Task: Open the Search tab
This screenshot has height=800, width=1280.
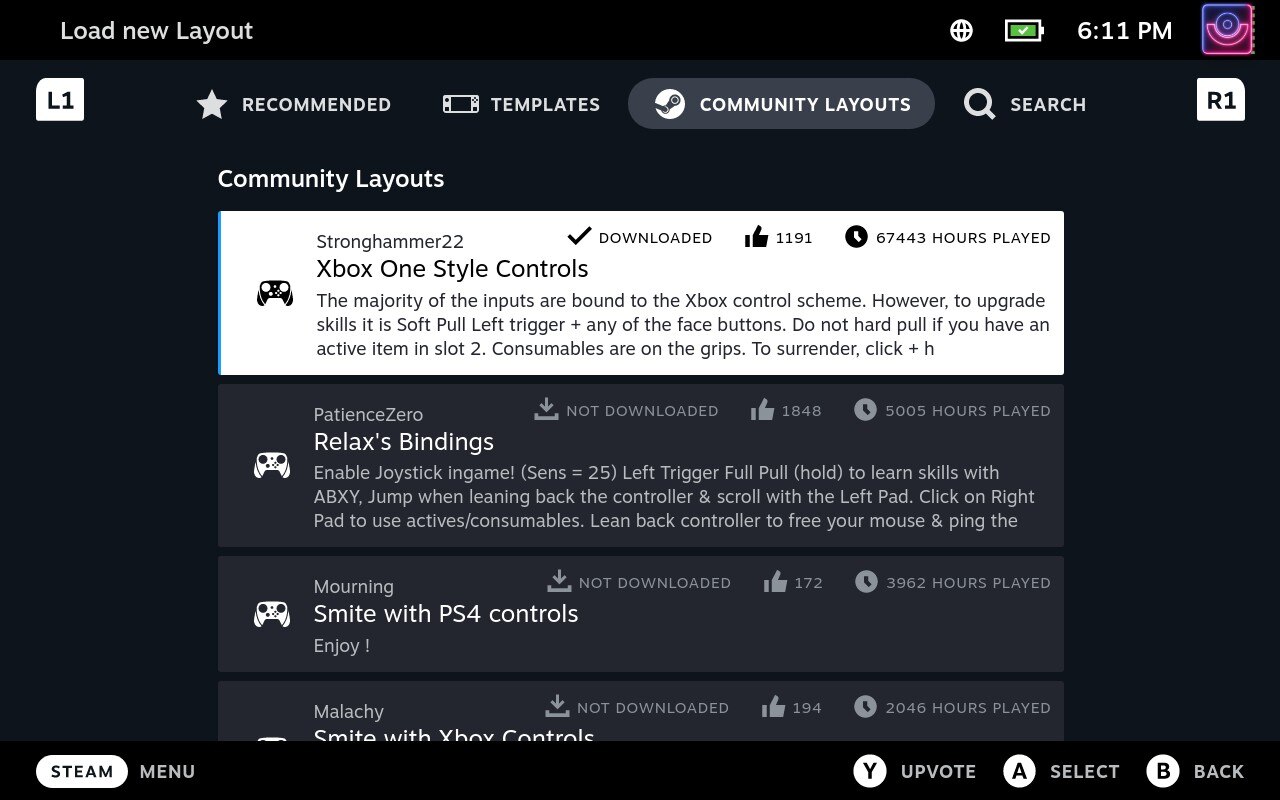Action: (x=1025, y=104)
